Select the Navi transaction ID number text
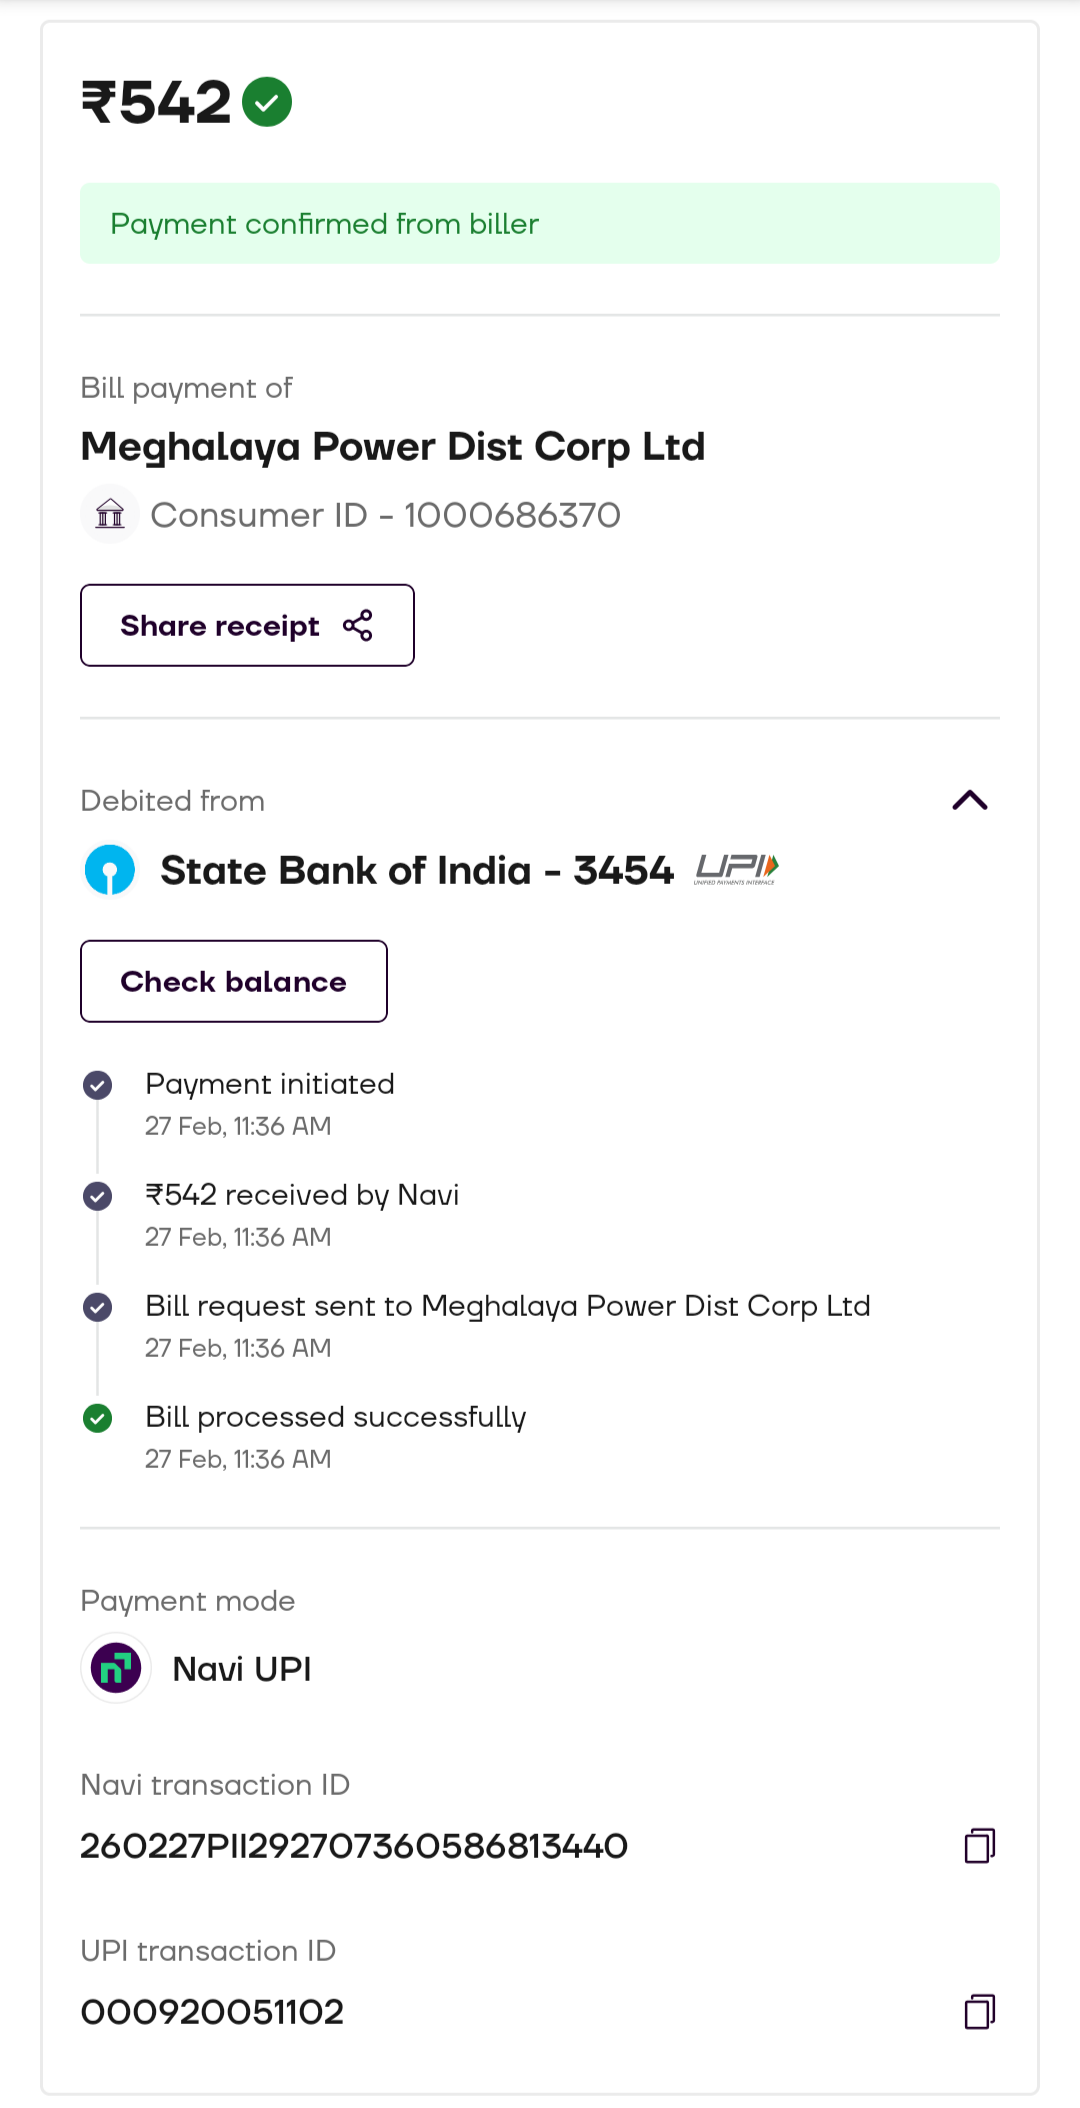 [354, 1846]
